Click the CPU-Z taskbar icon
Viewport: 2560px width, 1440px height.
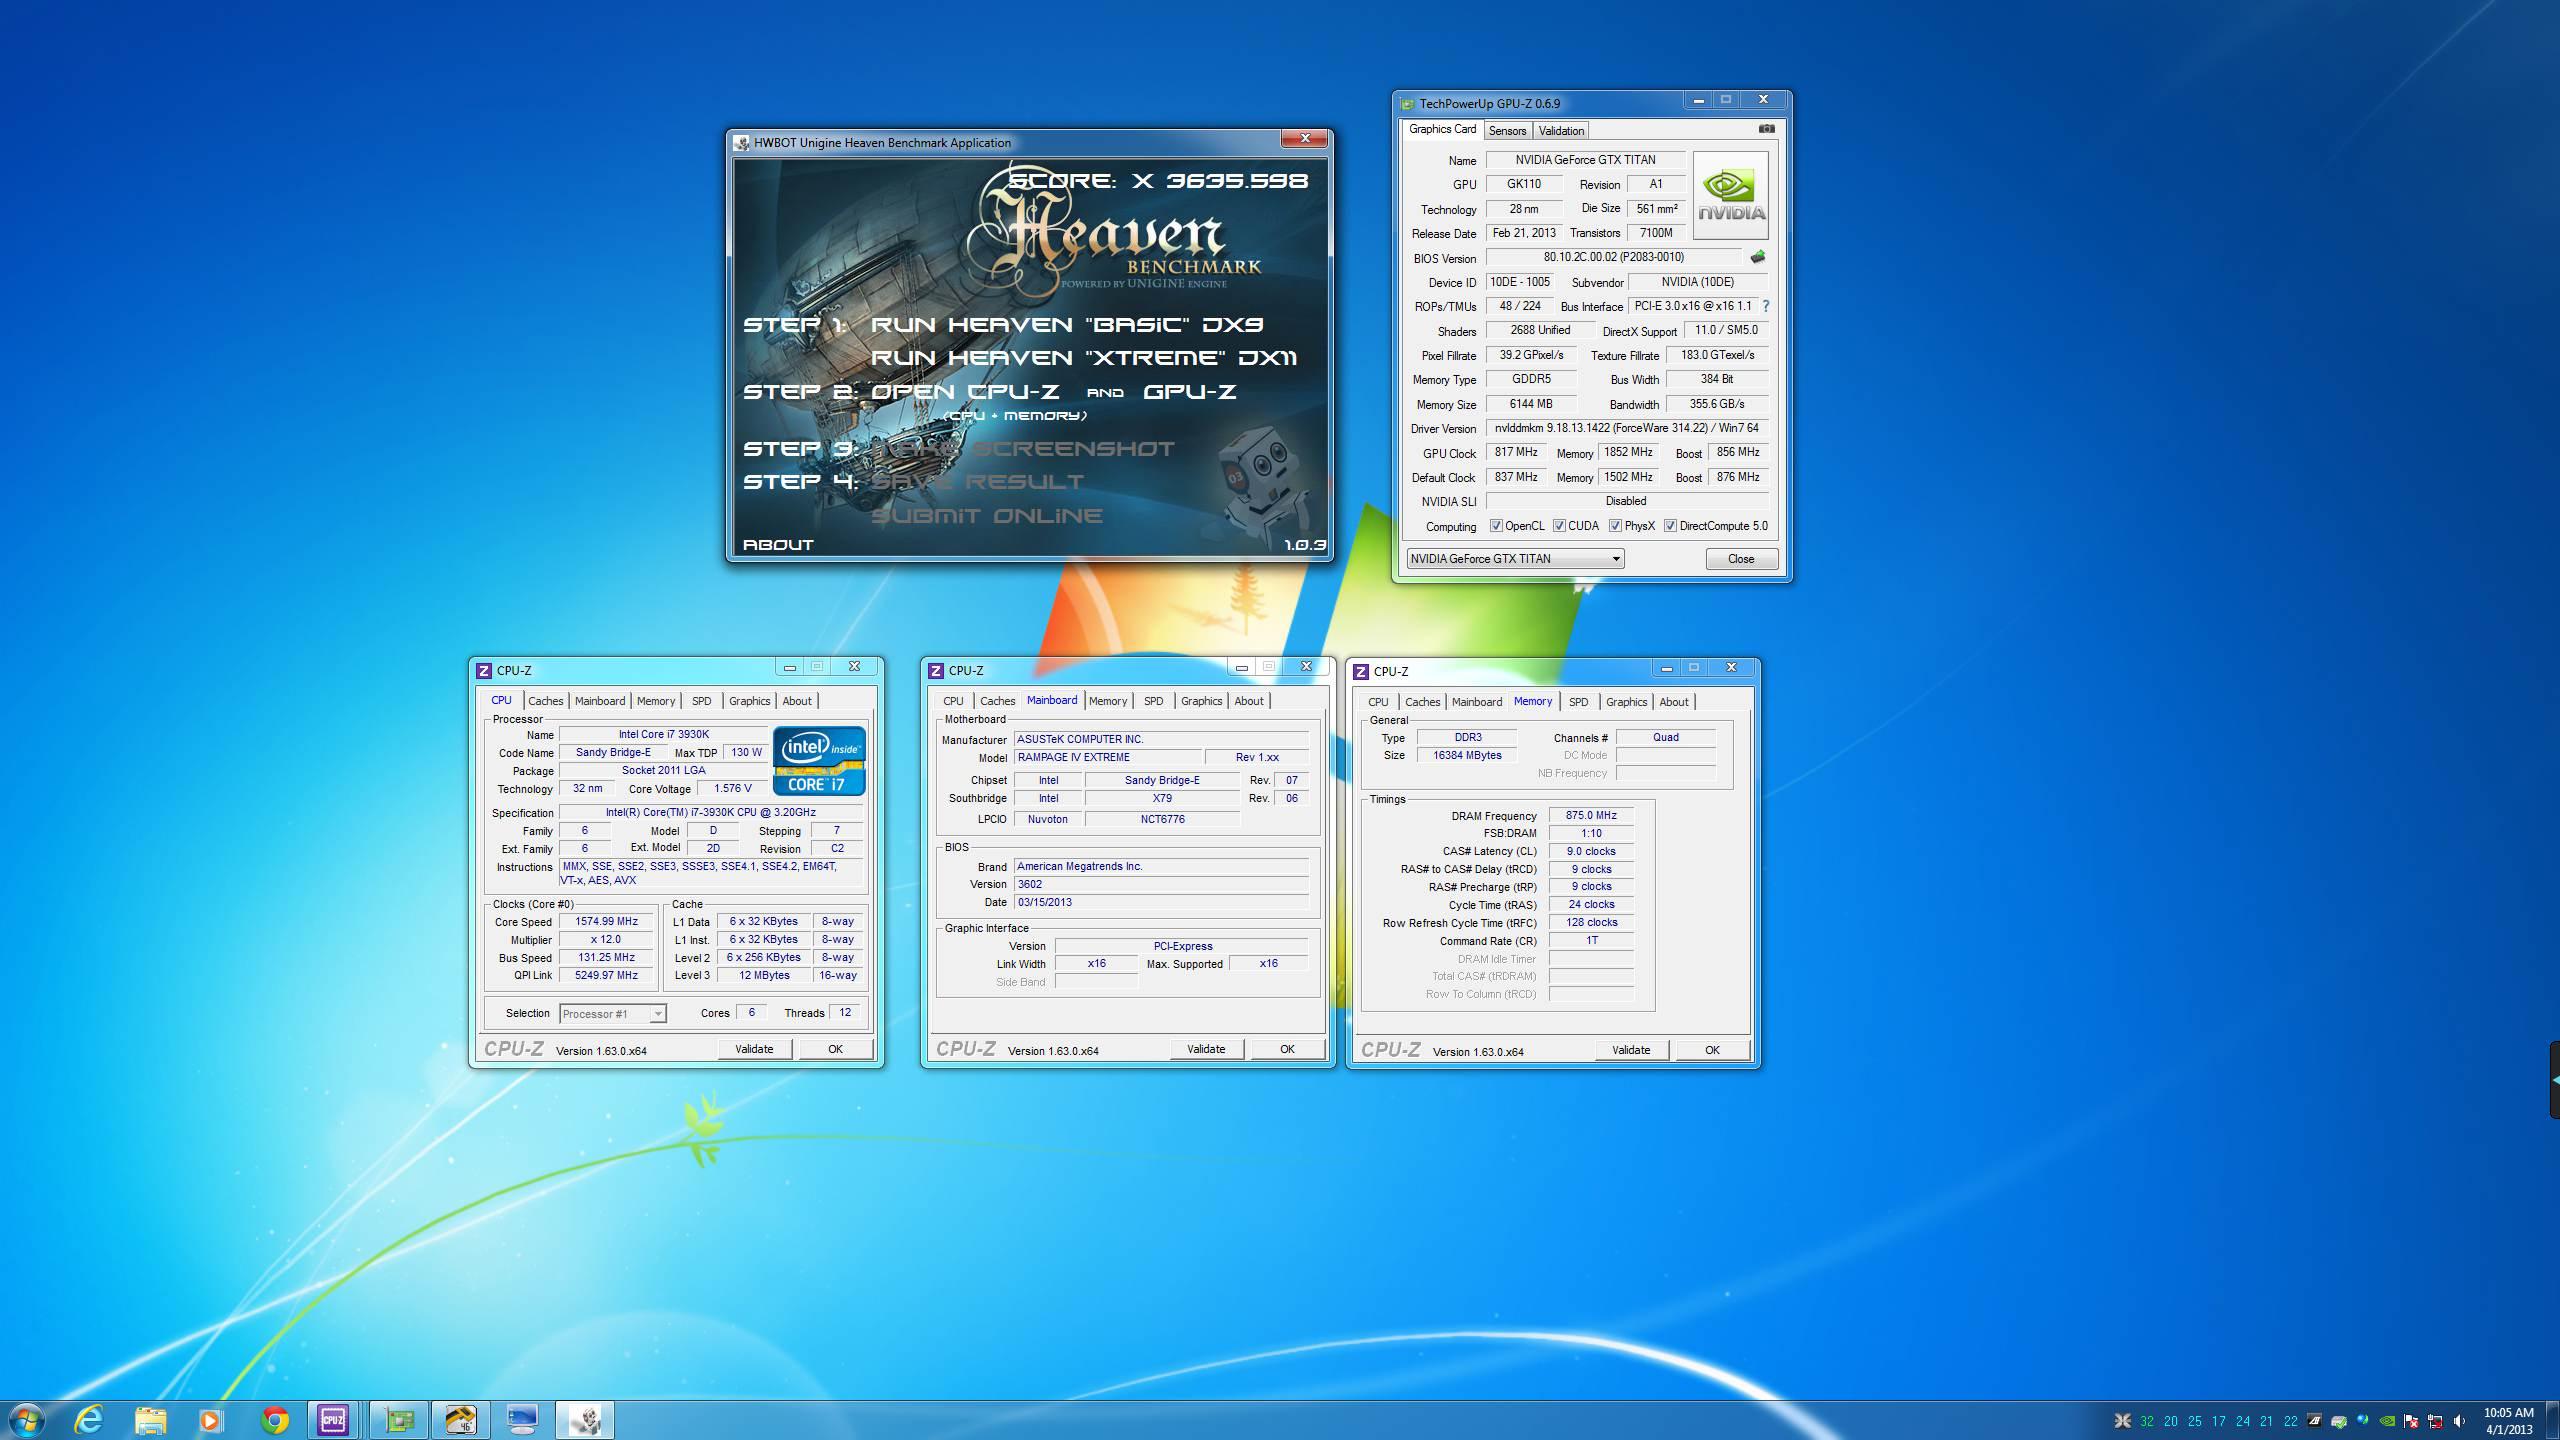[x=333, y=1420]
